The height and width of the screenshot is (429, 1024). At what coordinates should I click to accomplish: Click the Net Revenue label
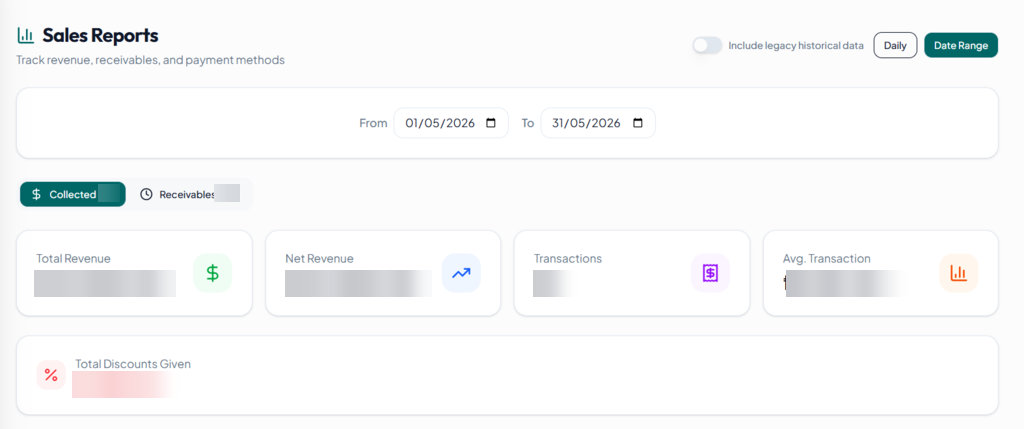pyautogui.click(x=319, y=259)
